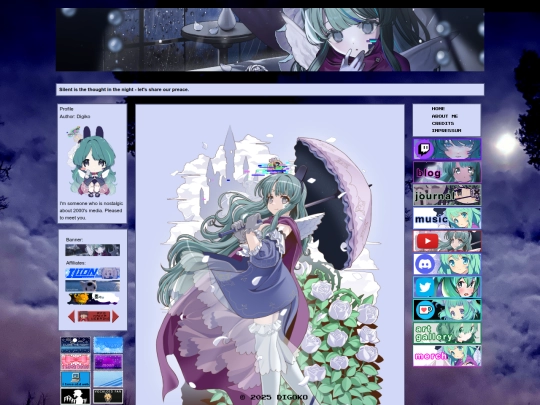Open the music banner button
The image size is (540, 405).
(x=447, y=218)
